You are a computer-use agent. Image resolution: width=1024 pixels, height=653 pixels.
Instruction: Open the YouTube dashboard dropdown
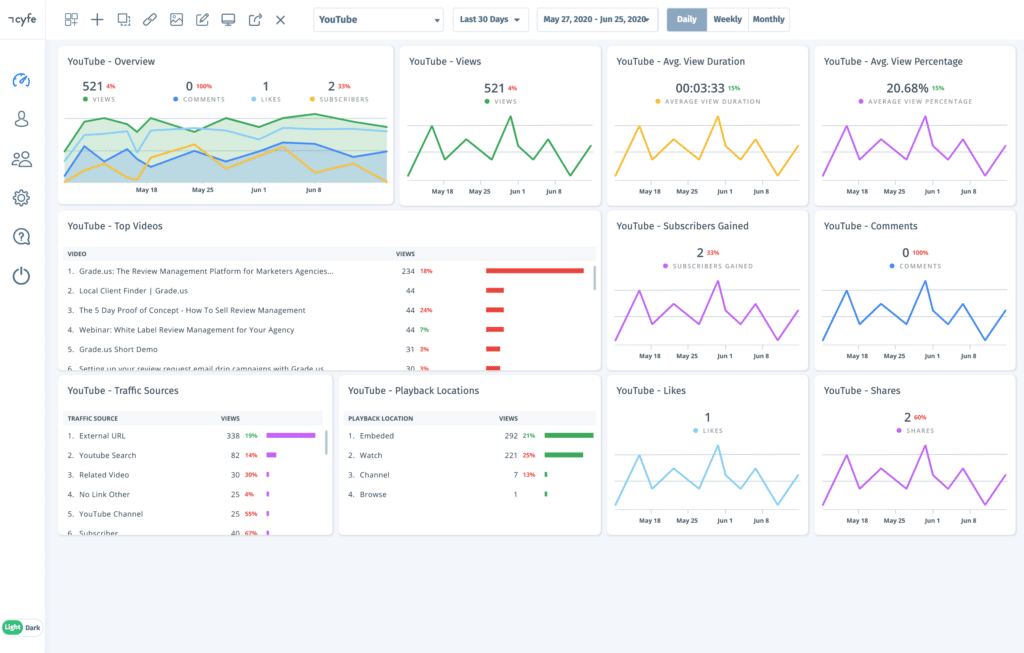[378, 20]
